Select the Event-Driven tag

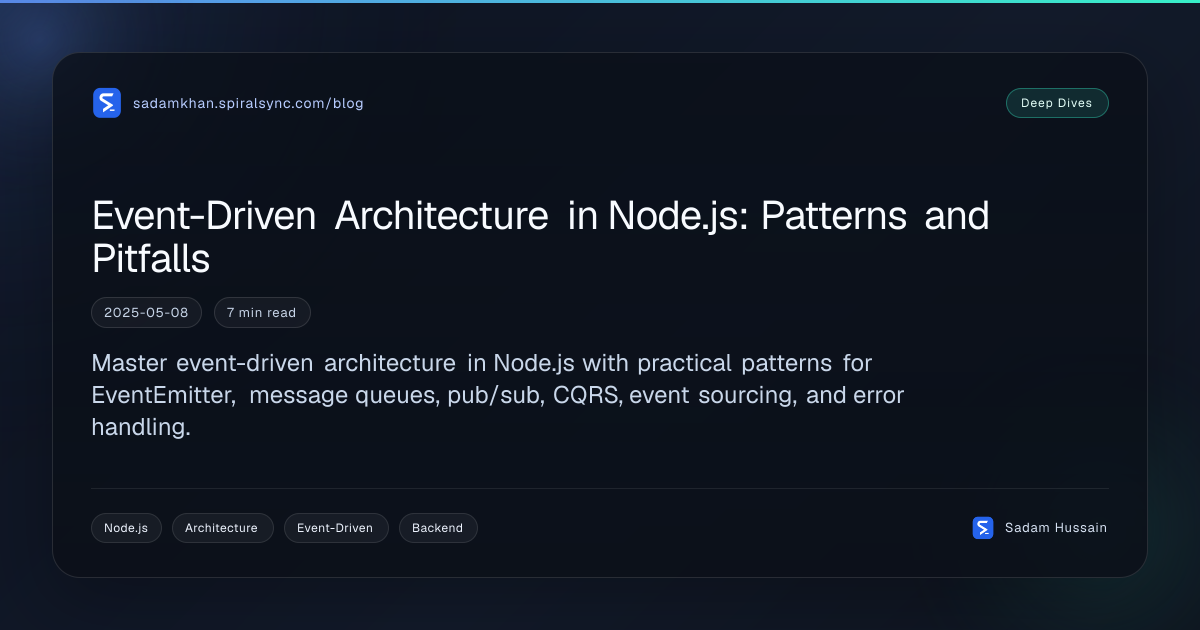pyautogui.click(x=336, y=528)
